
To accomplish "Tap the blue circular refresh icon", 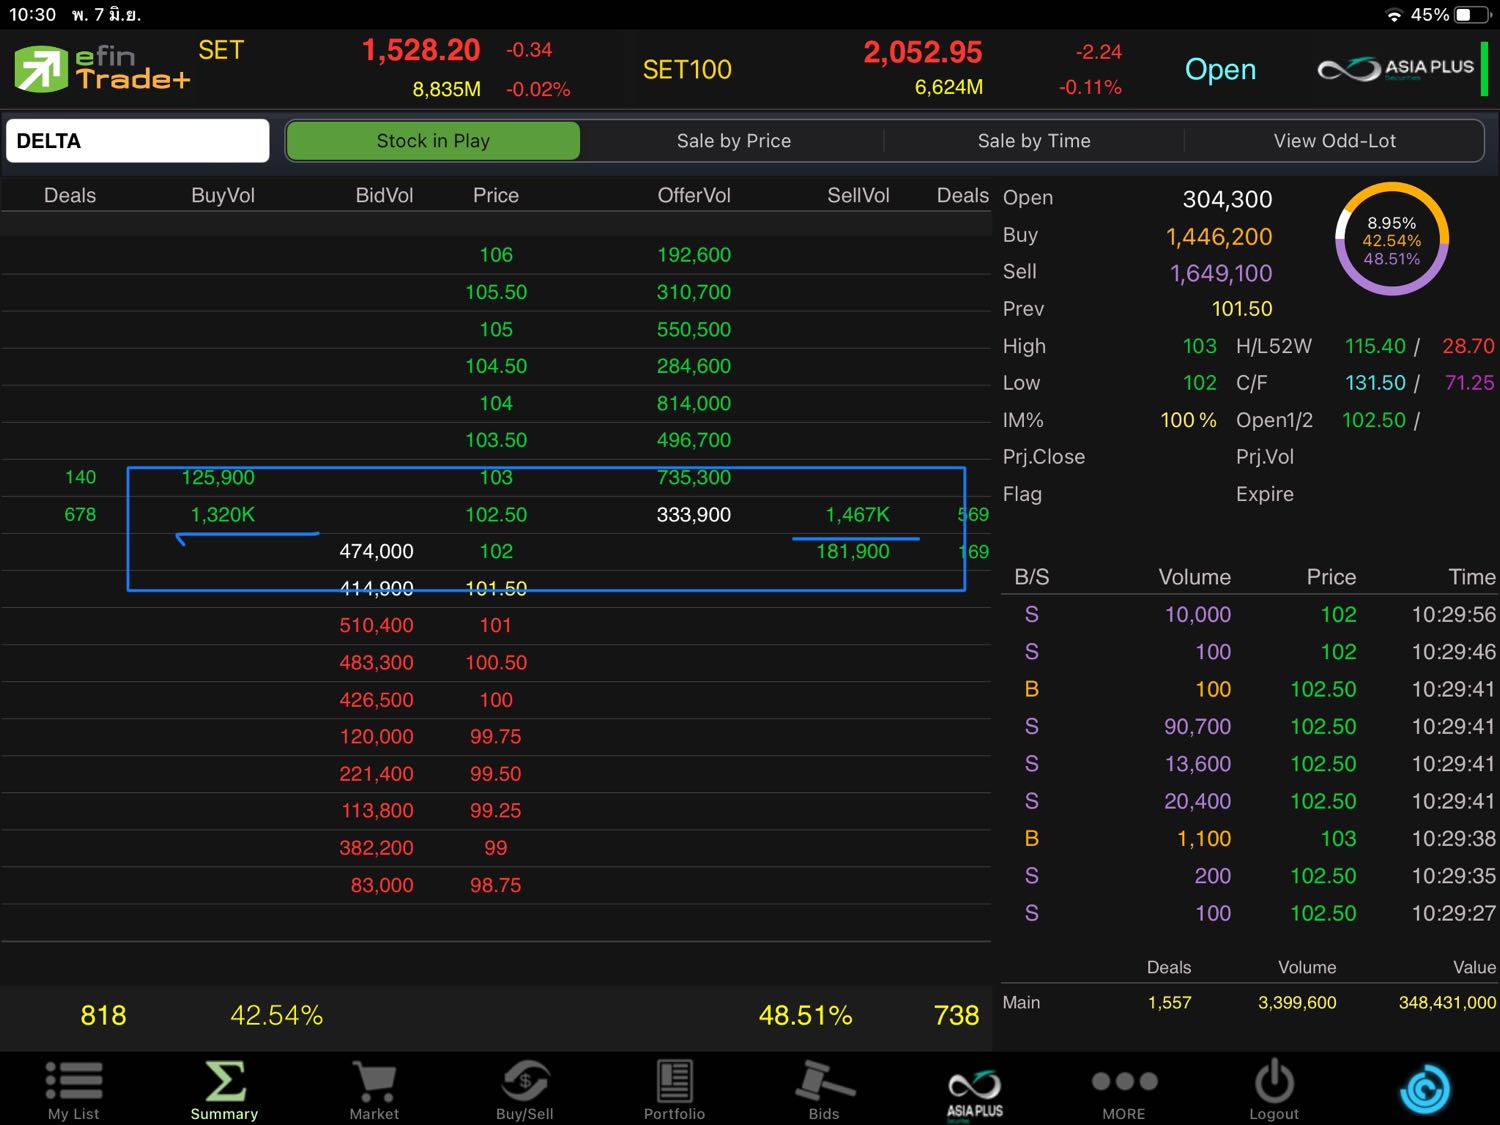I will [x=1425, y=1089].
